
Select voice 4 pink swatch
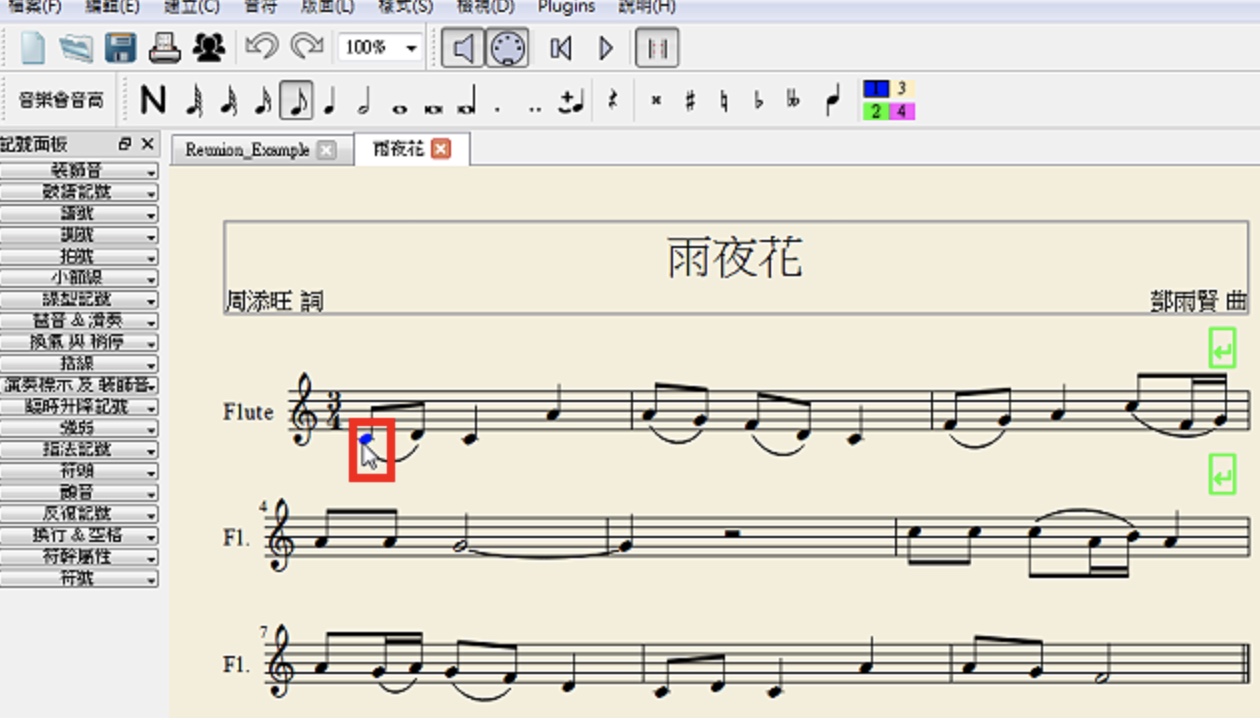901,111
